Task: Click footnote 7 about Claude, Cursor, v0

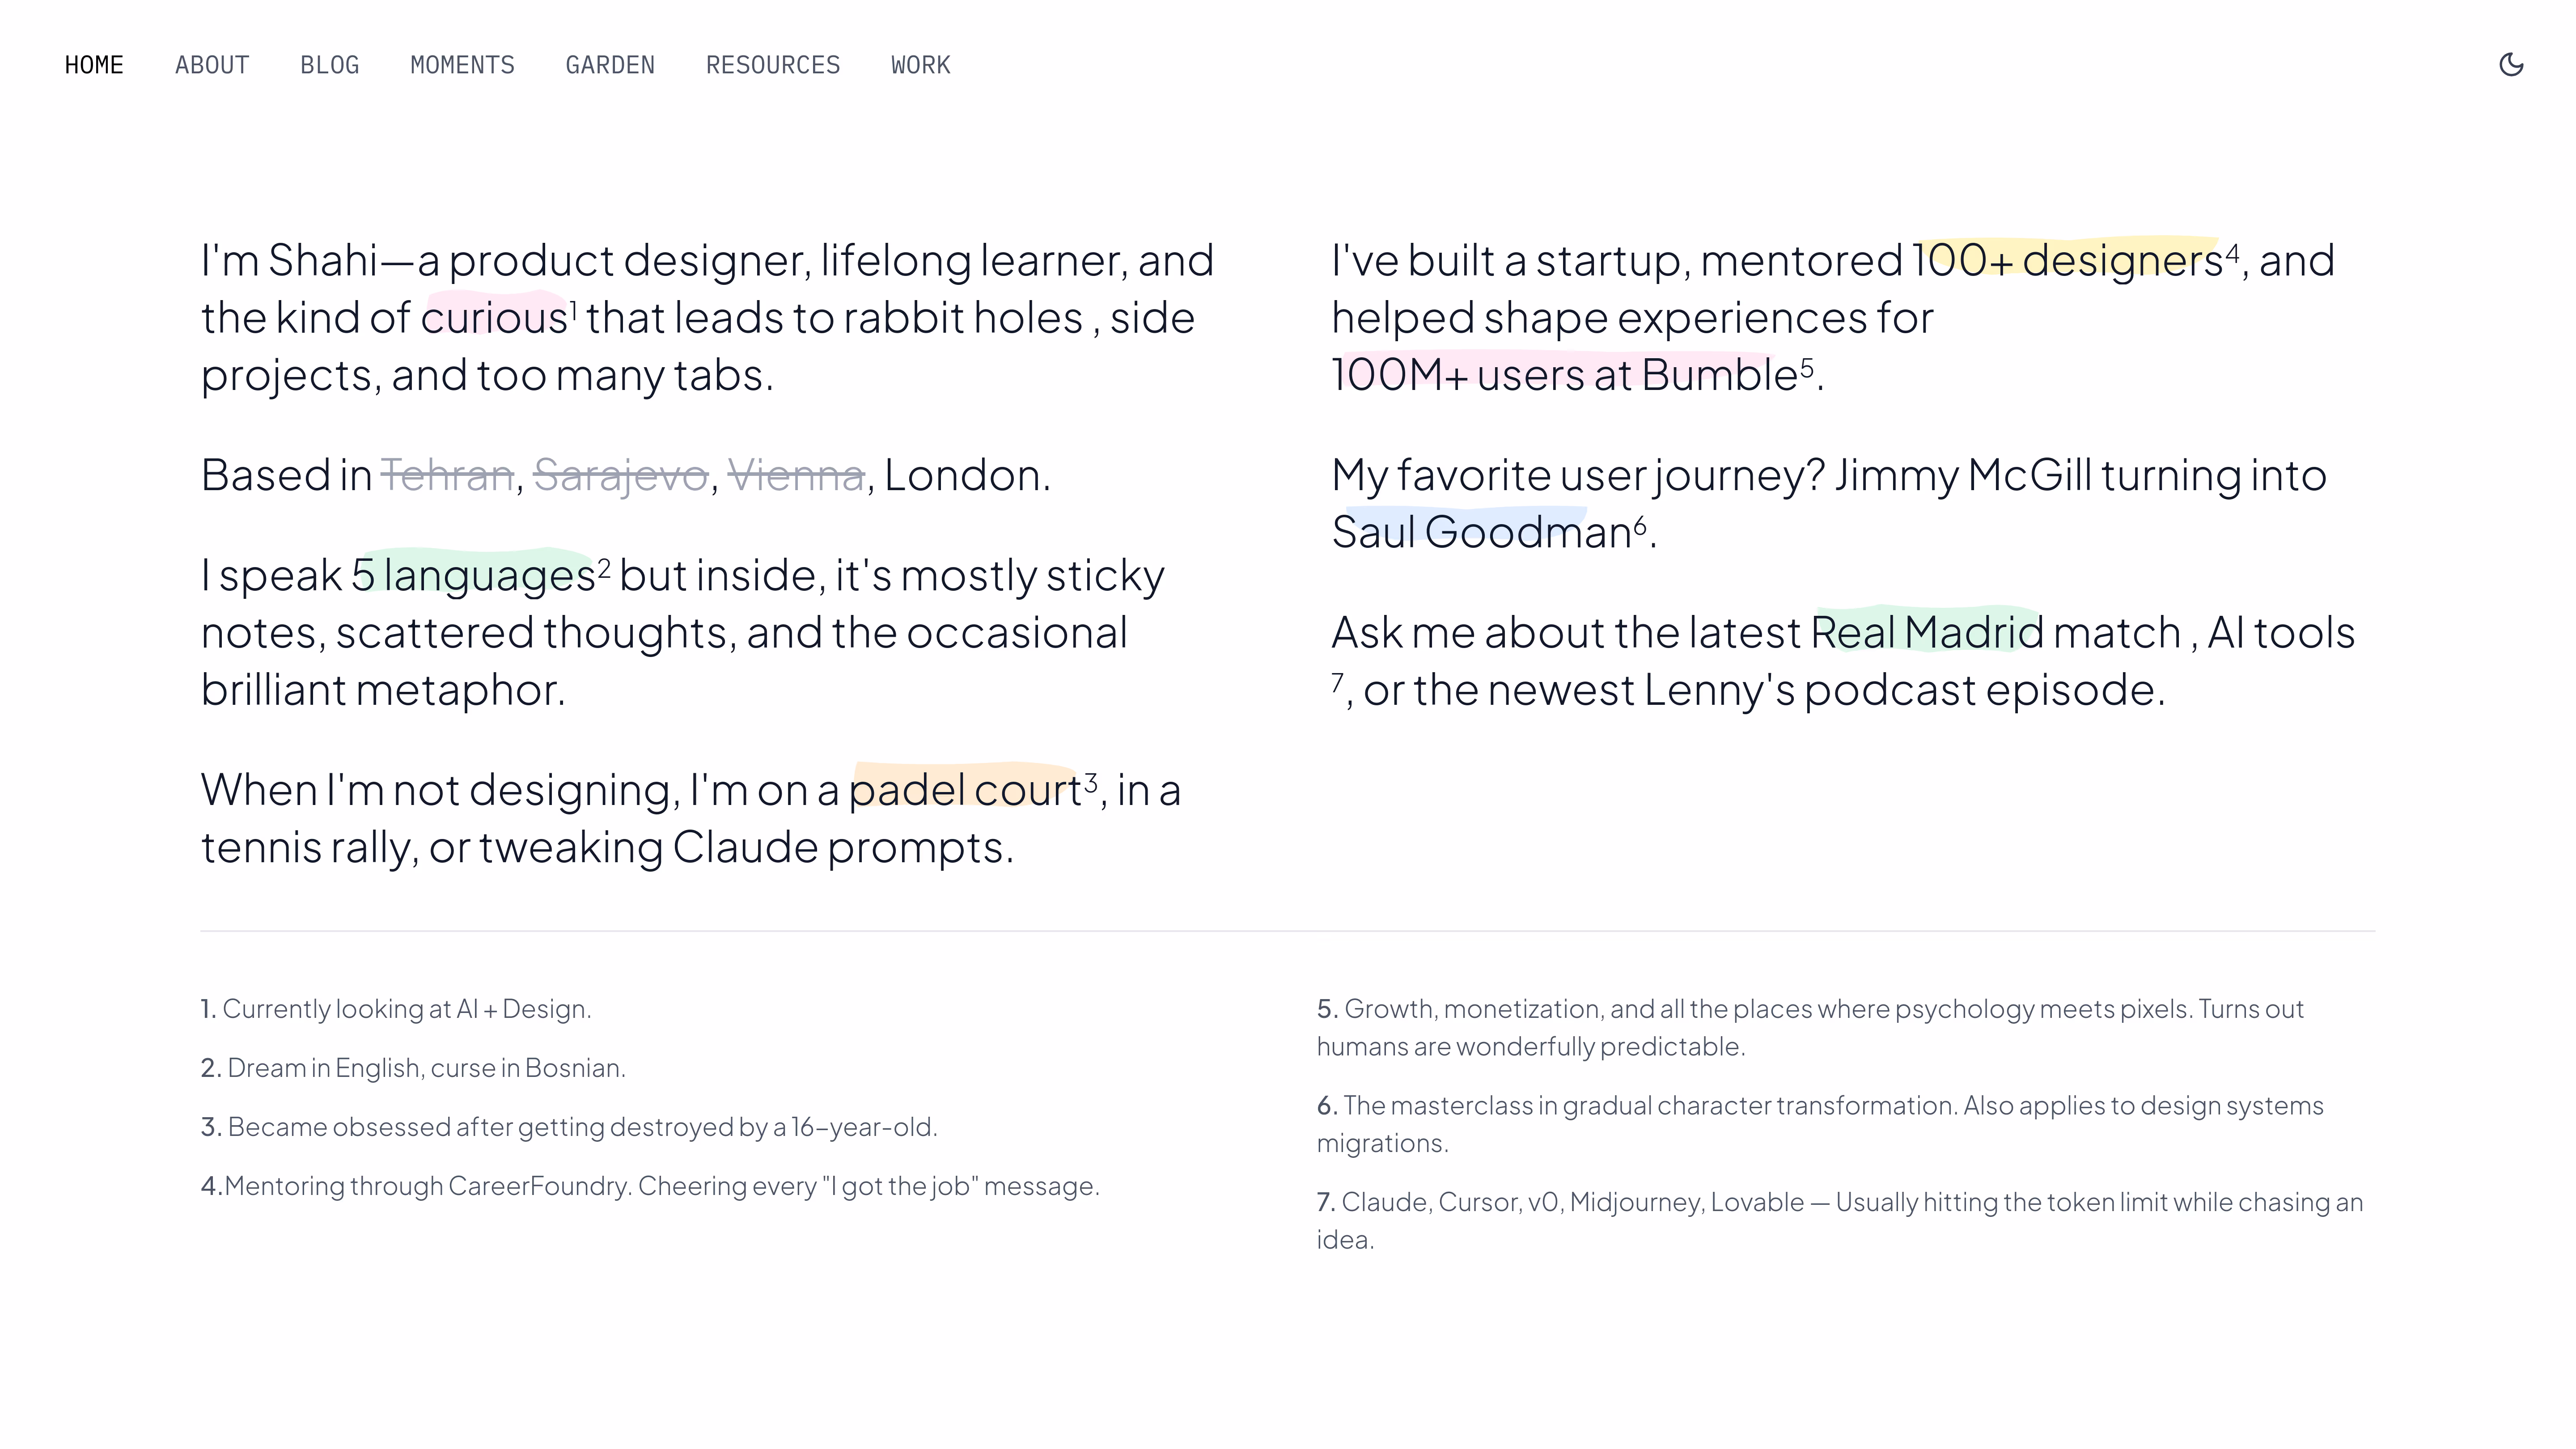Action: click(1840, 1221)
